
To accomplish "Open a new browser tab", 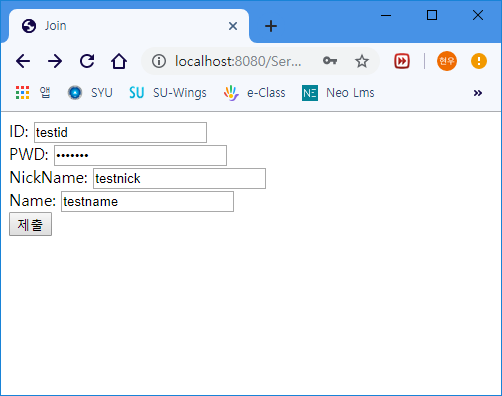I will (x=271, y=26).
